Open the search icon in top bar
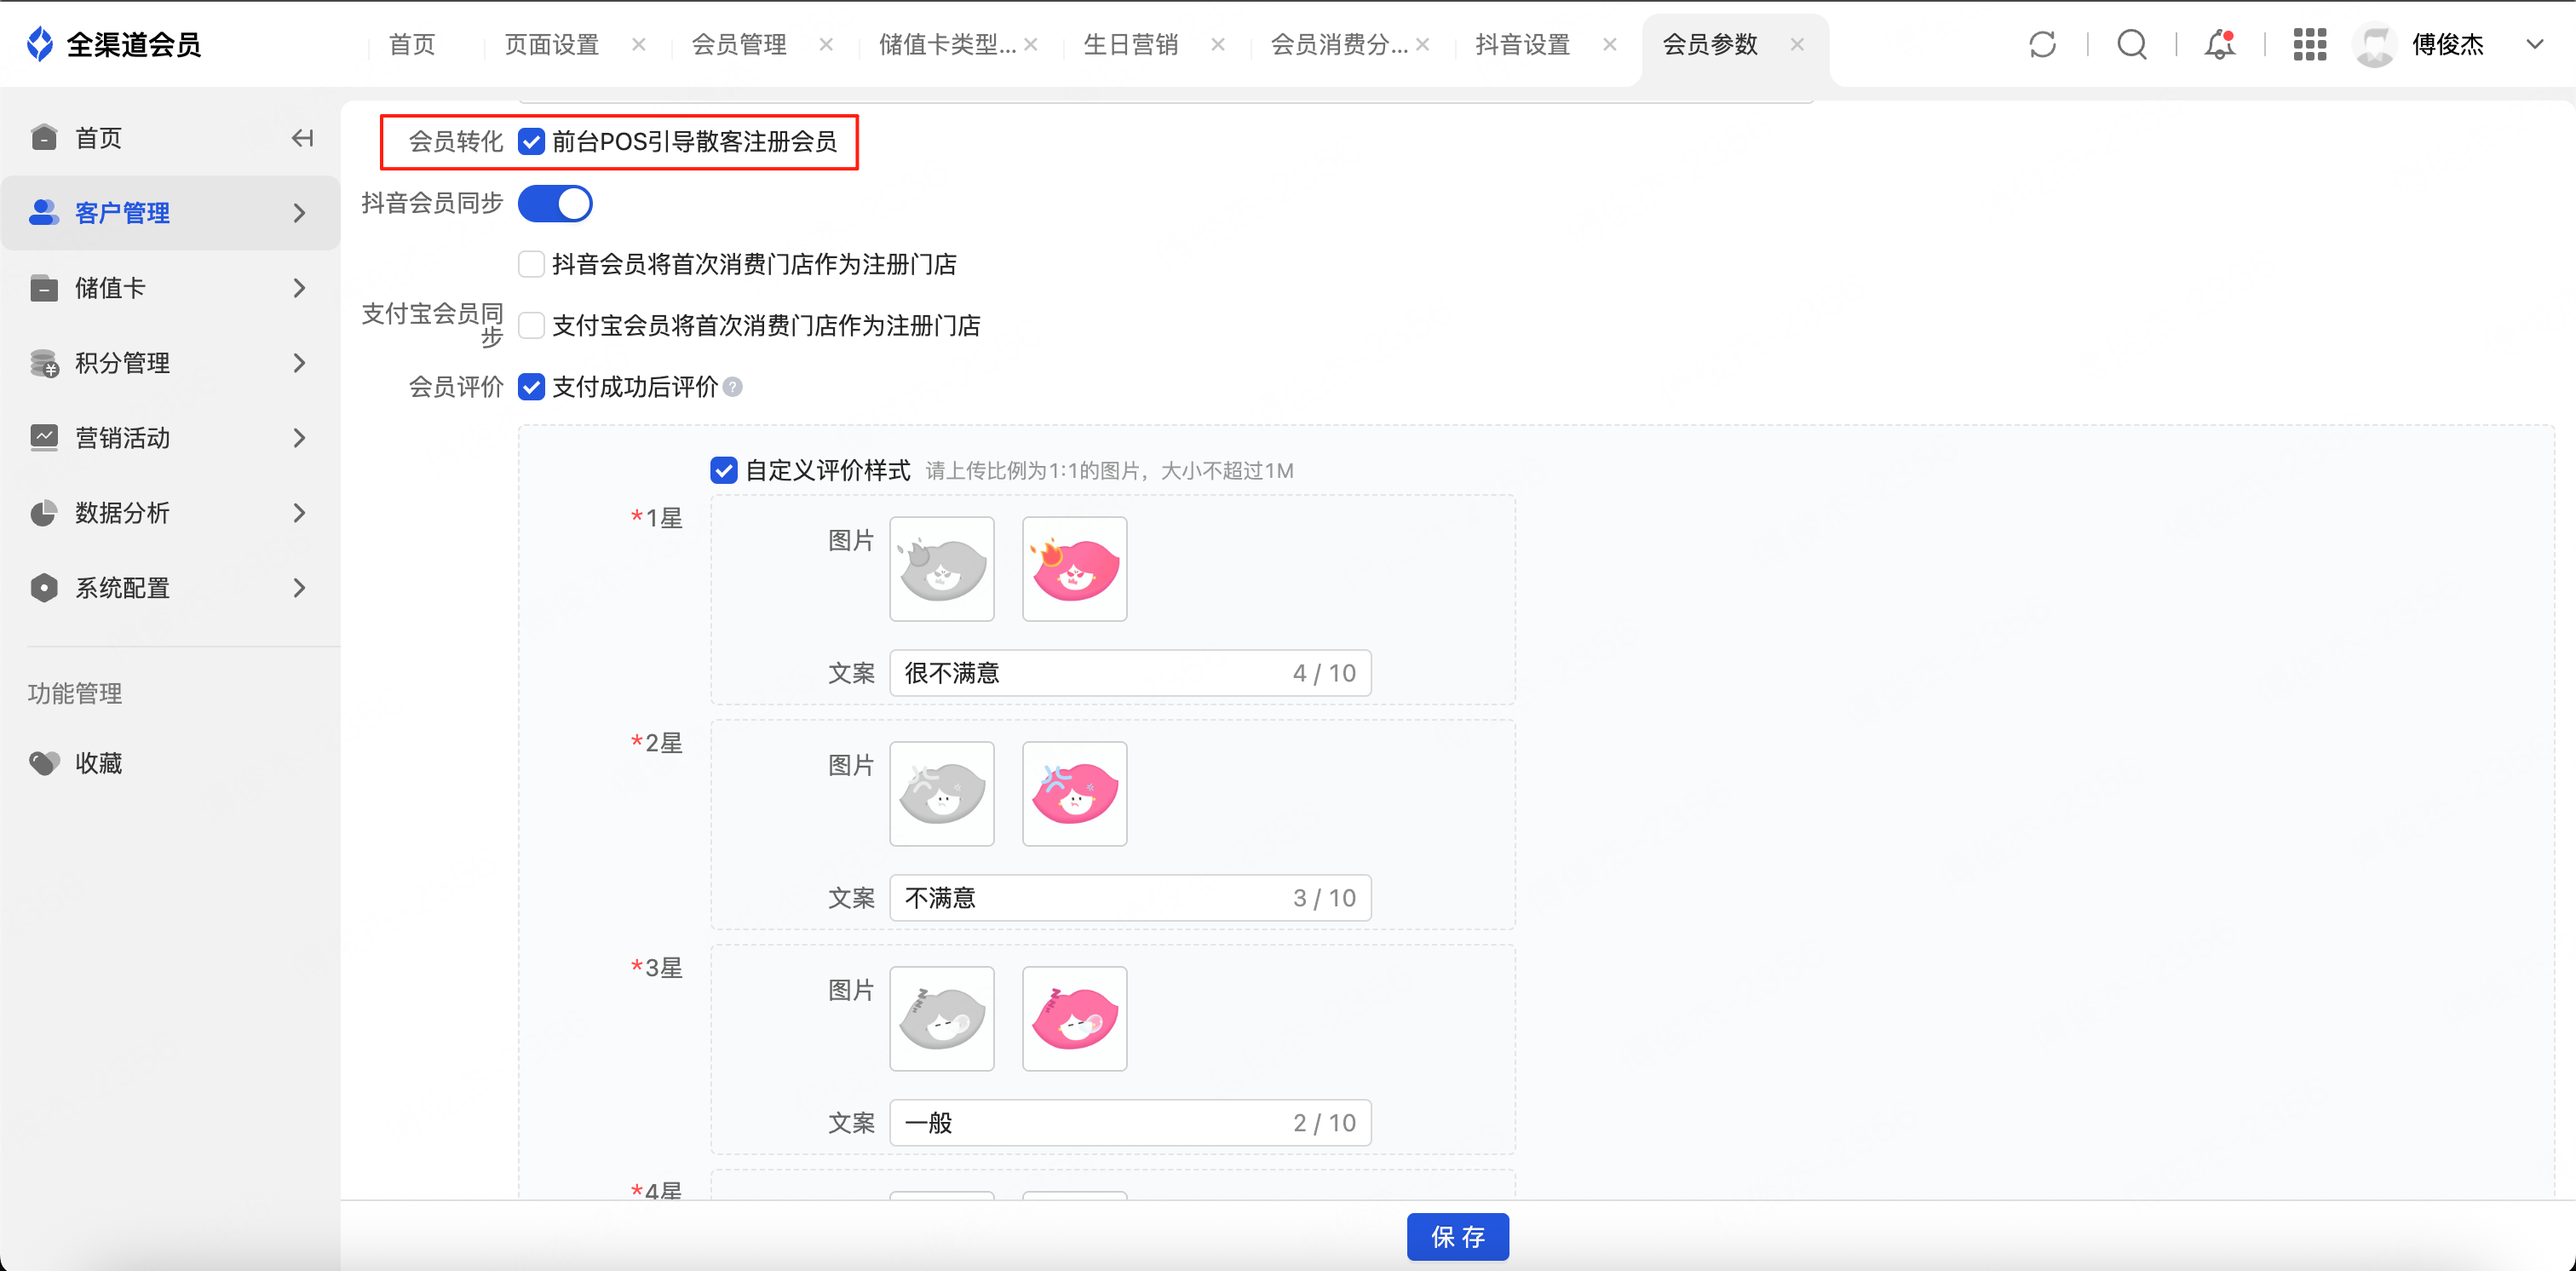 click(2132, 44)
